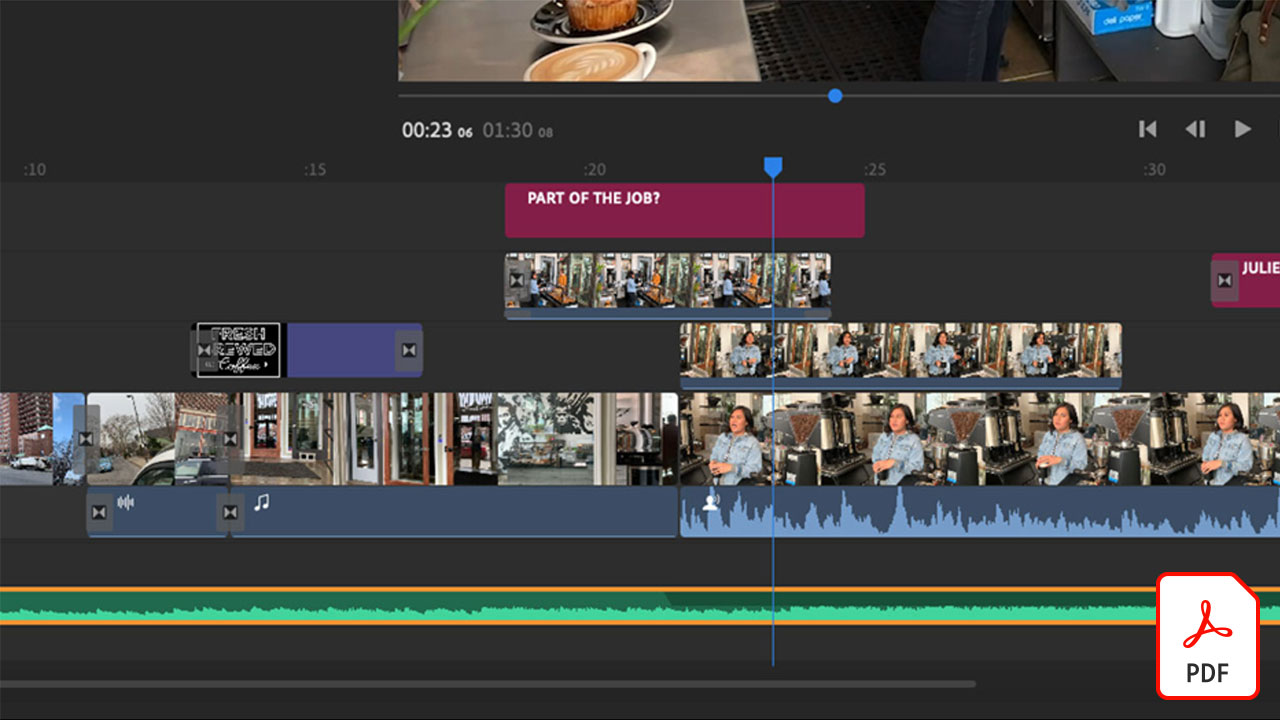
Task: Select the cafe storefront video clip
Action: pos(455,439)
